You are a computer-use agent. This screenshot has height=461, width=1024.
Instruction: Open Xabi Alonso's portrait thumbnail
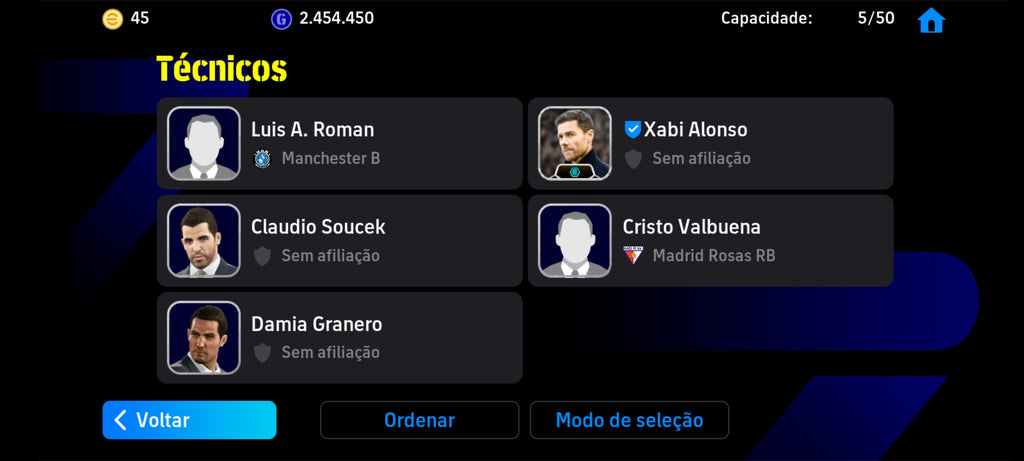click(x=575, y=144)
